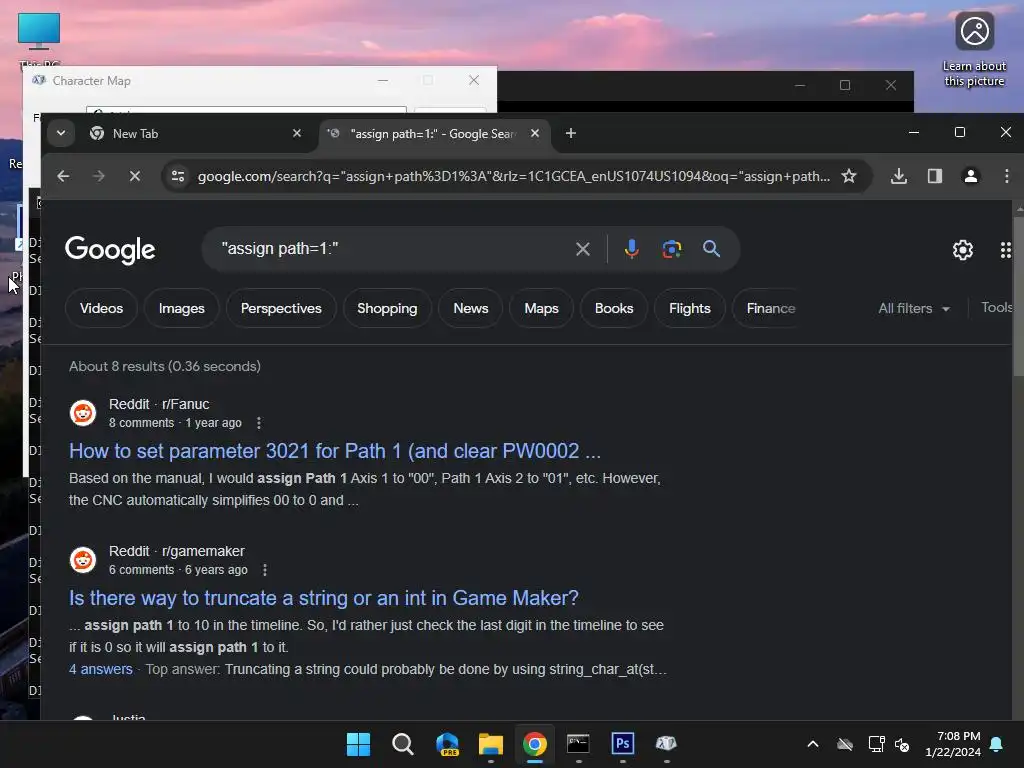The image size is (1024, 768).
Task: Click the Chrome forward arrow
Action: tap(99, 176)
